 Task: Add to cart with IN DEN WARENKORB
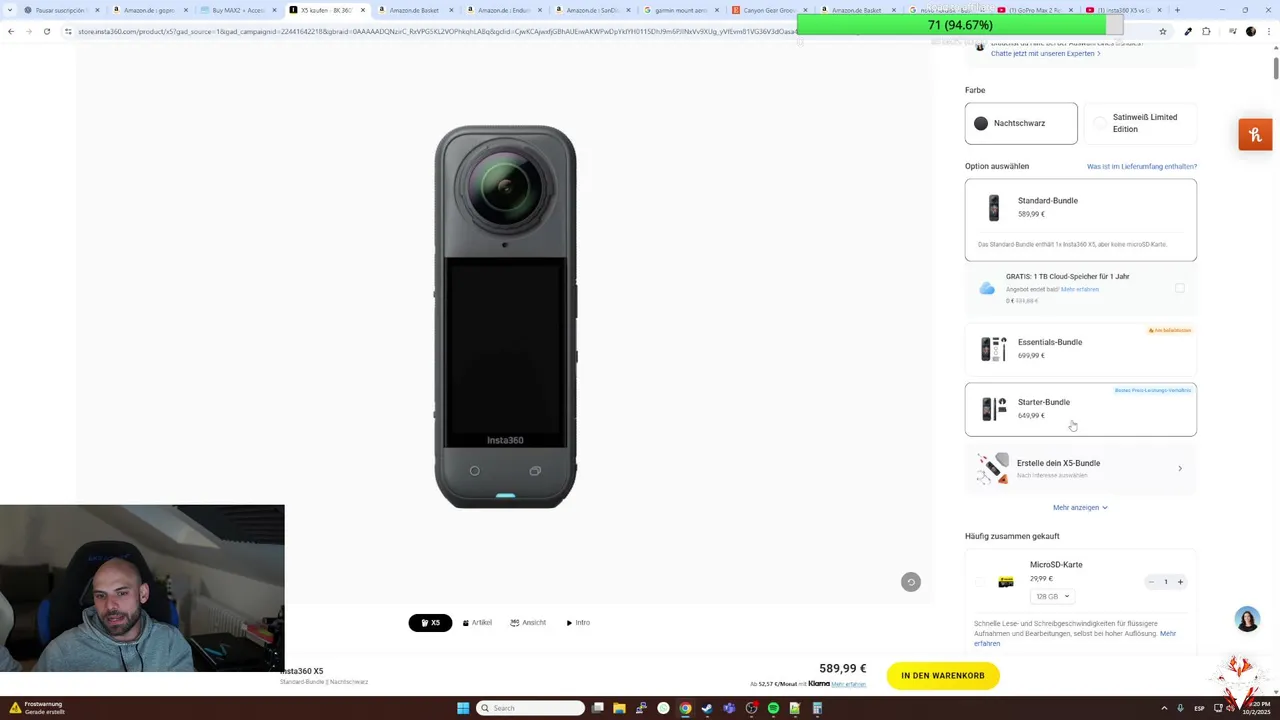point(943,676)
